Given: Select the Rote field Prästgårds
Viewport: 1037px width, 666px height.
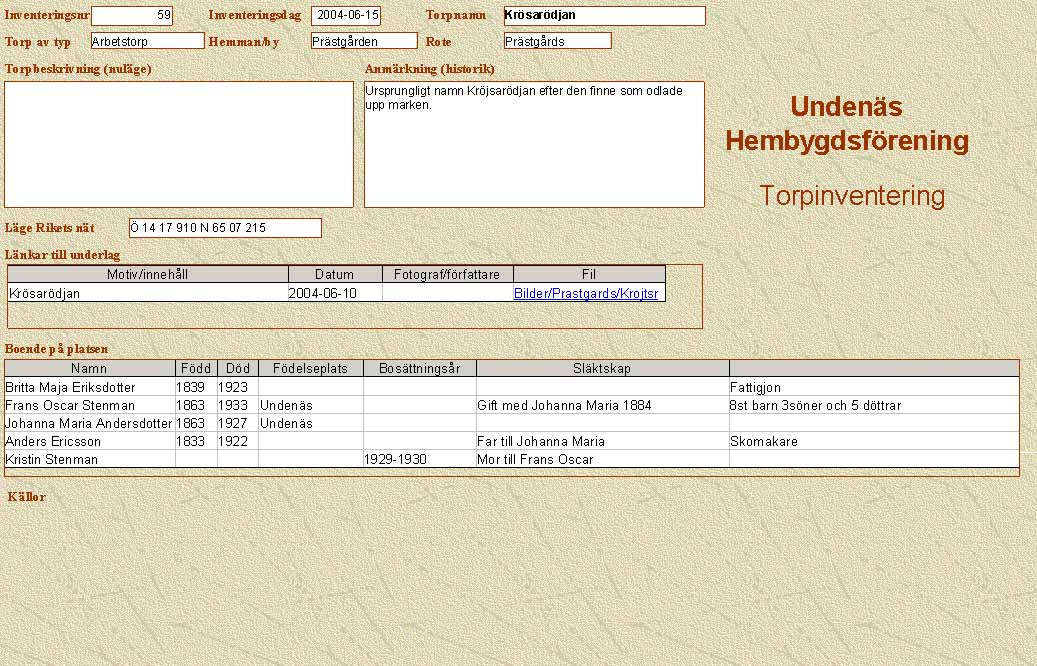Looking at the screenshot, I should (557, 41).
